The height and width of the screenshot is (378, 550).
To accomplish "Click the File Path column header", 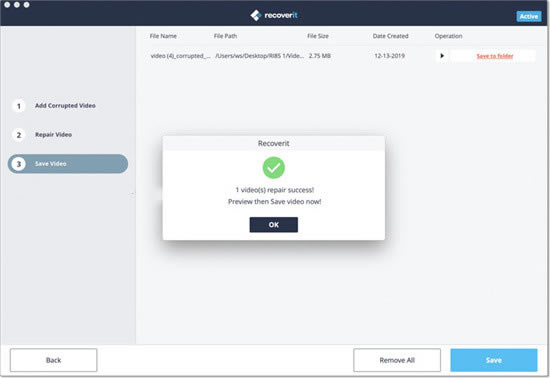I will click(x=225, y=36).
